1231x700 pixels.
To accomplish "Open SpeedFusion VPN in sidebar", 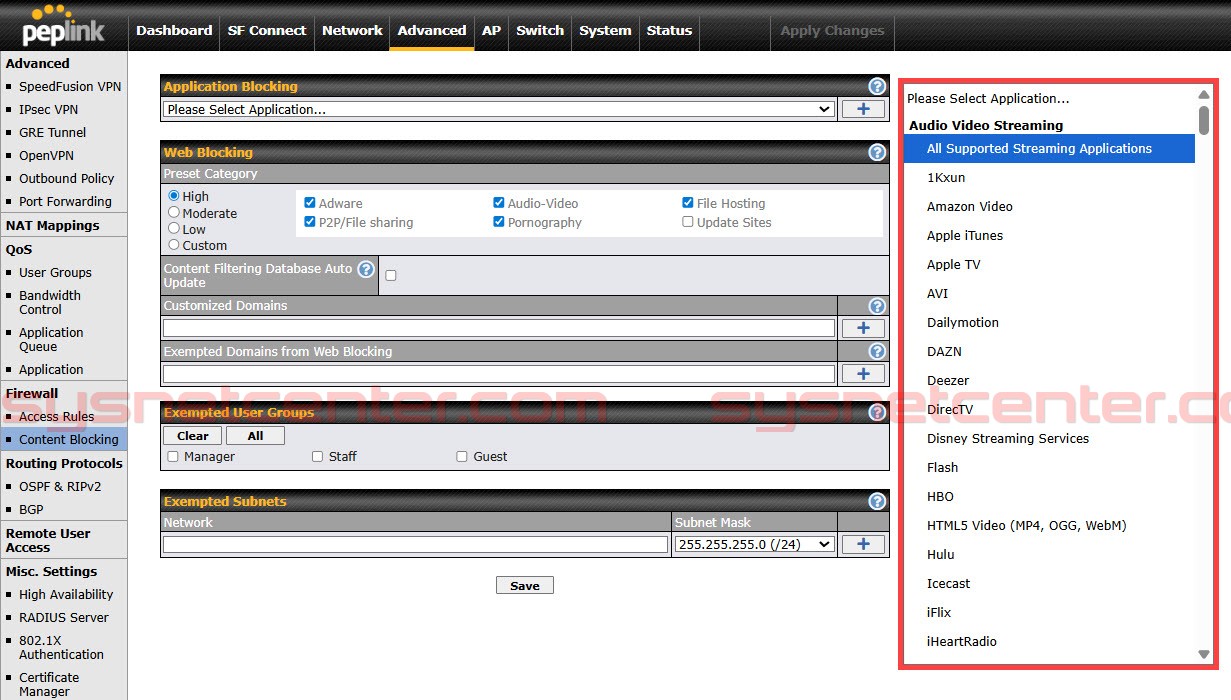I will pyautogui.click(x=70, y=87).
